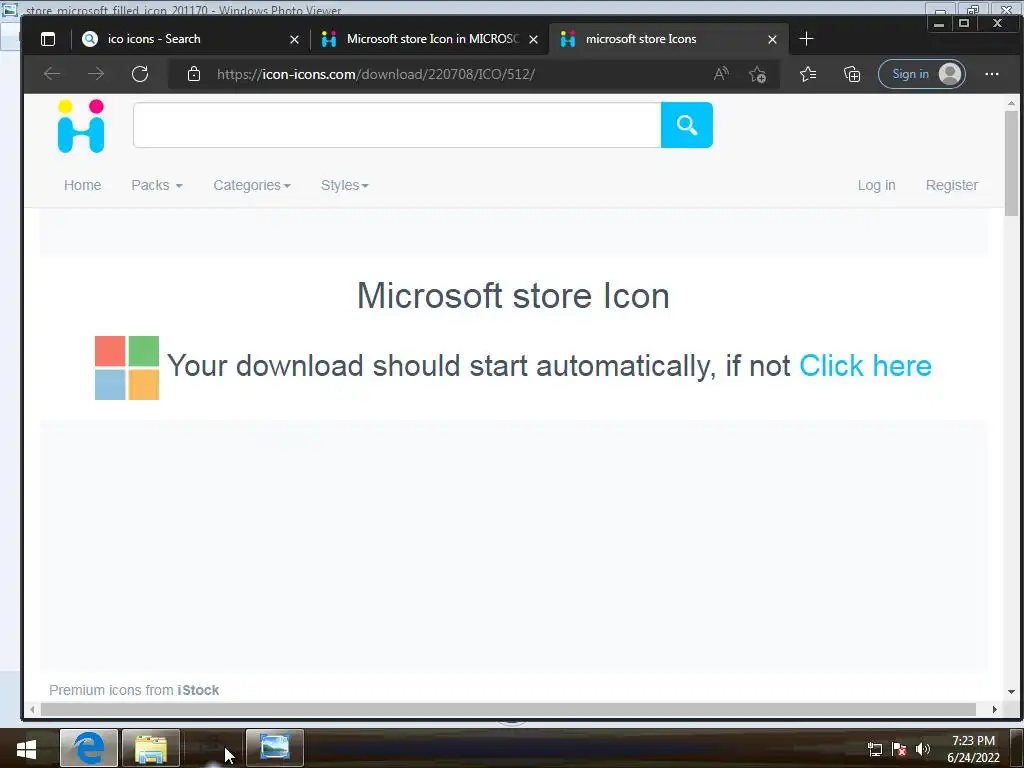This screenshot has width=1024, height=768.
Task: Open the Favorites list icon
Action: click(808, 74)
